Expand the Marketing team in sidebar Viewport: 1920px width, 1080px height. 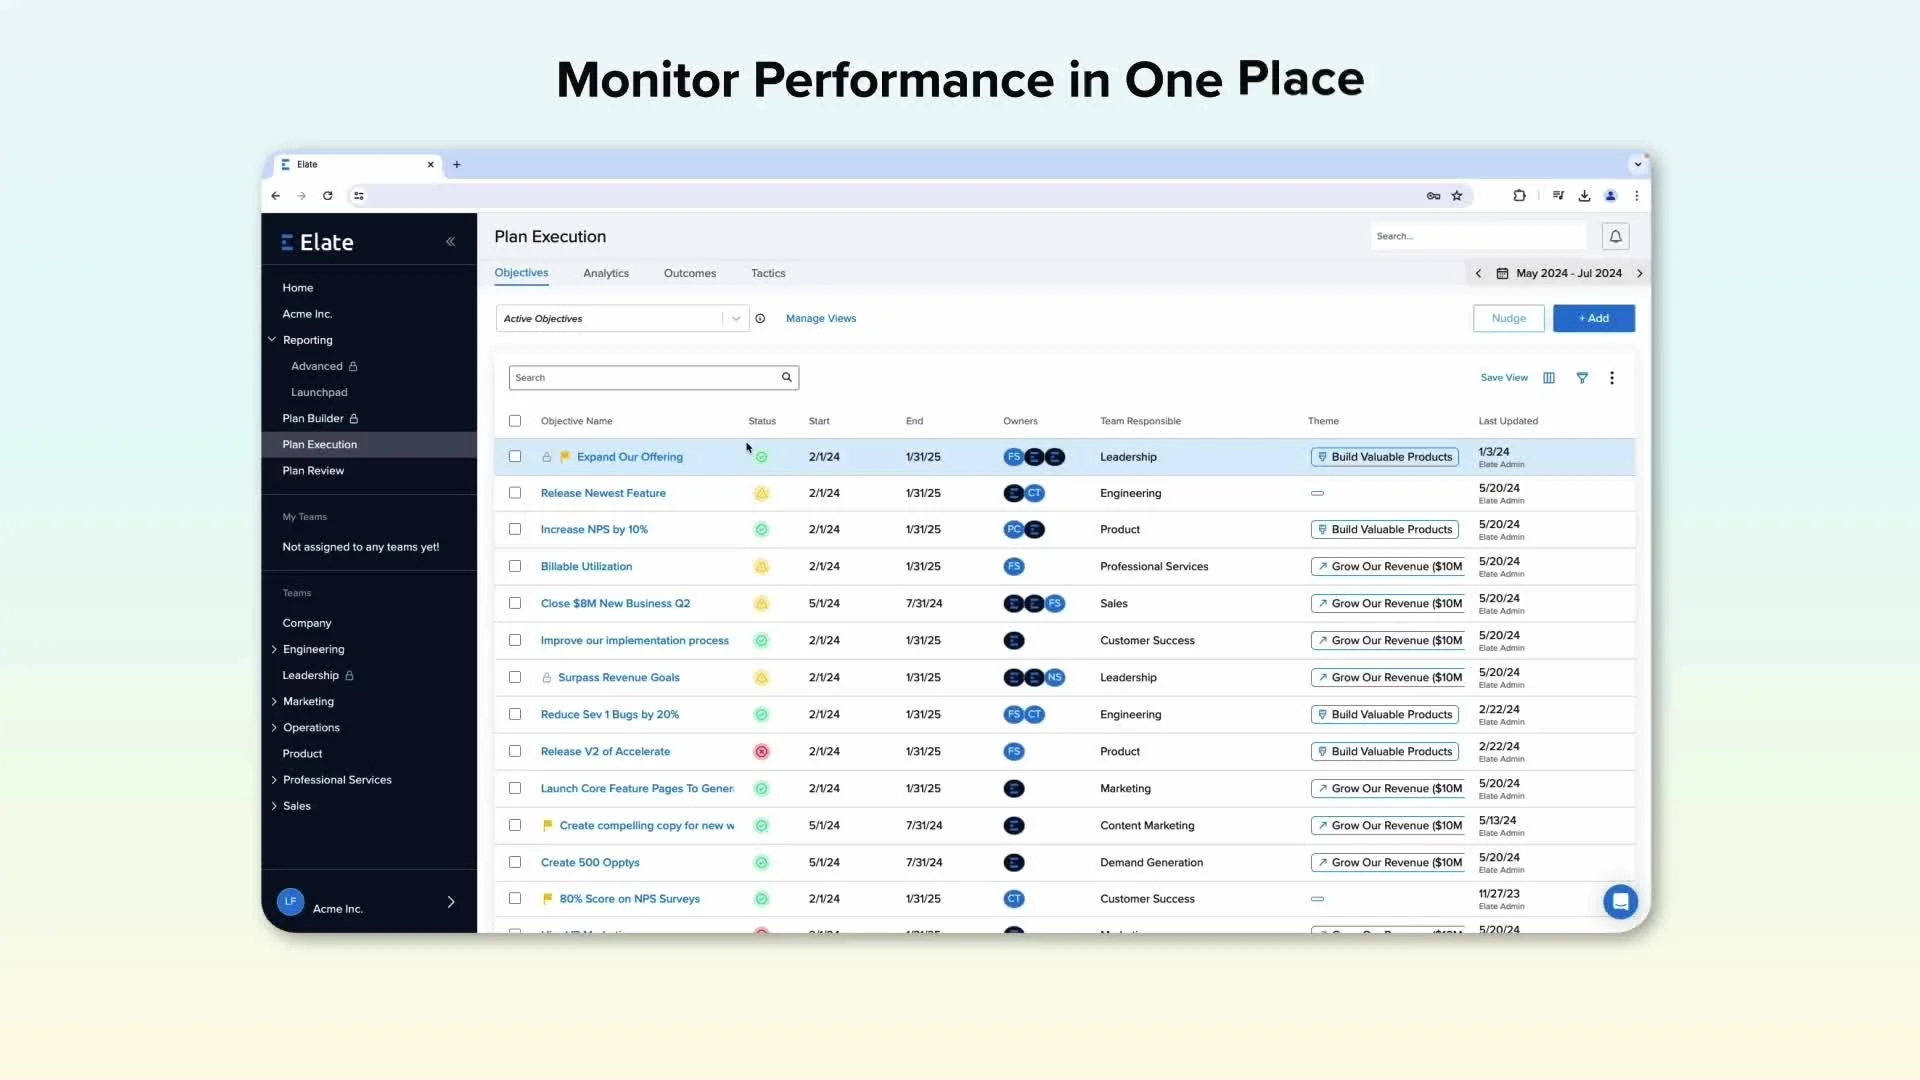tap(274, 702)
